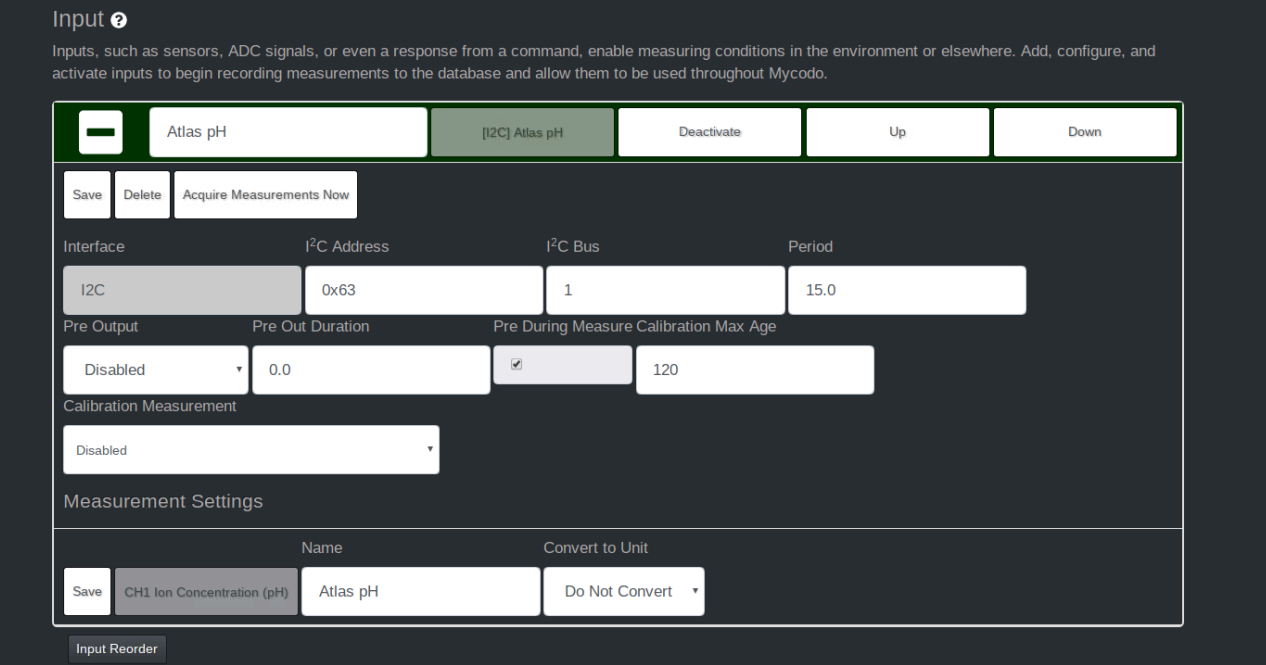Edit the I2C Address field 0x63
This screenshot has height=665, width=1266.
[x=424, y=290]
